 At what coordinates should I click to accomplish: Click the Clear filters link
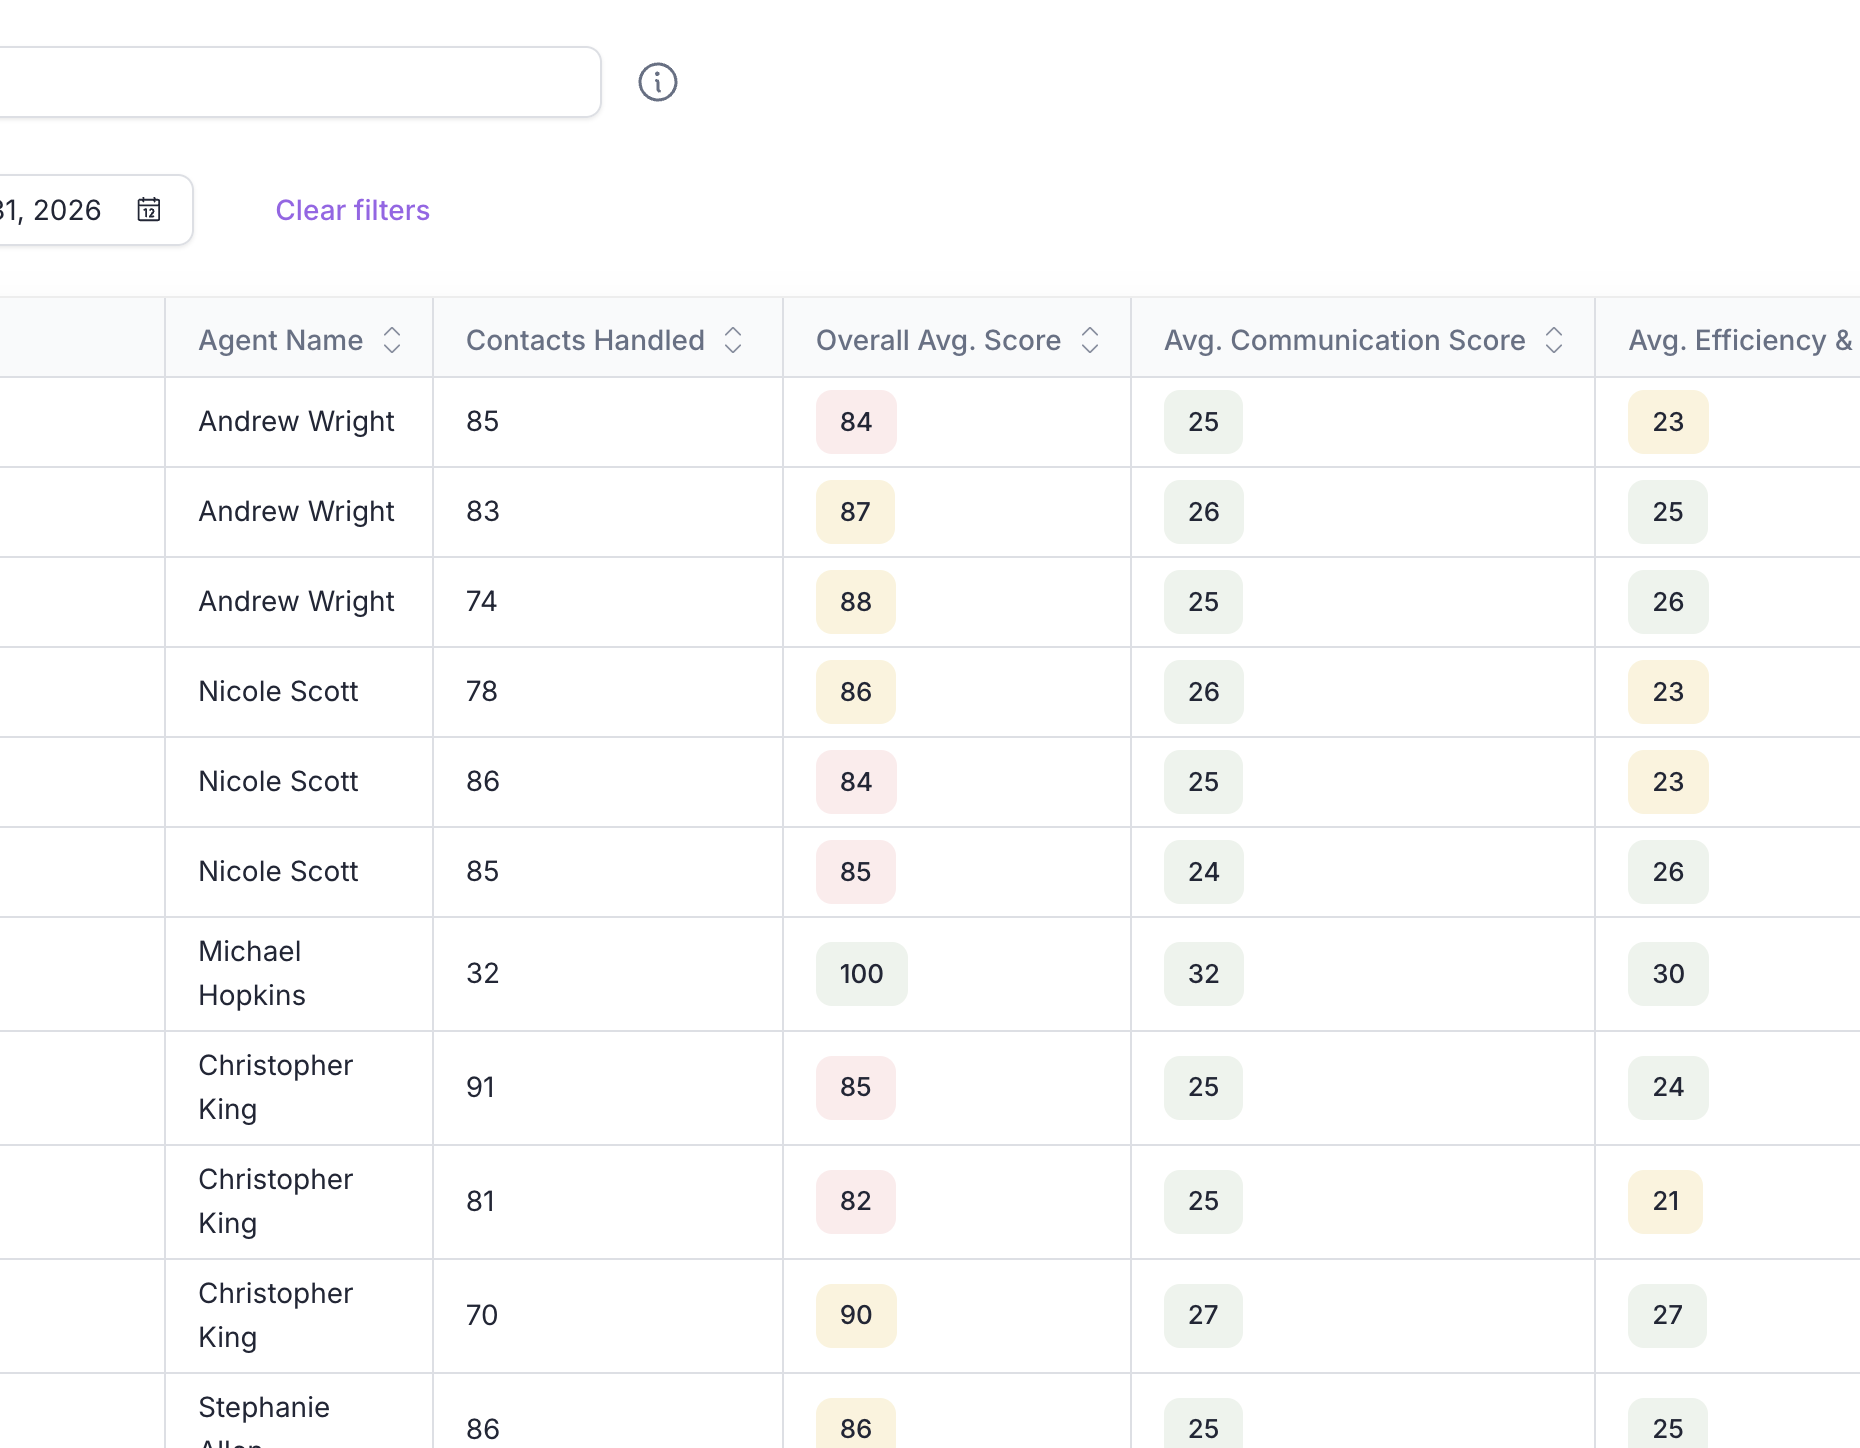pyautogui.click(x=352, y=210)
